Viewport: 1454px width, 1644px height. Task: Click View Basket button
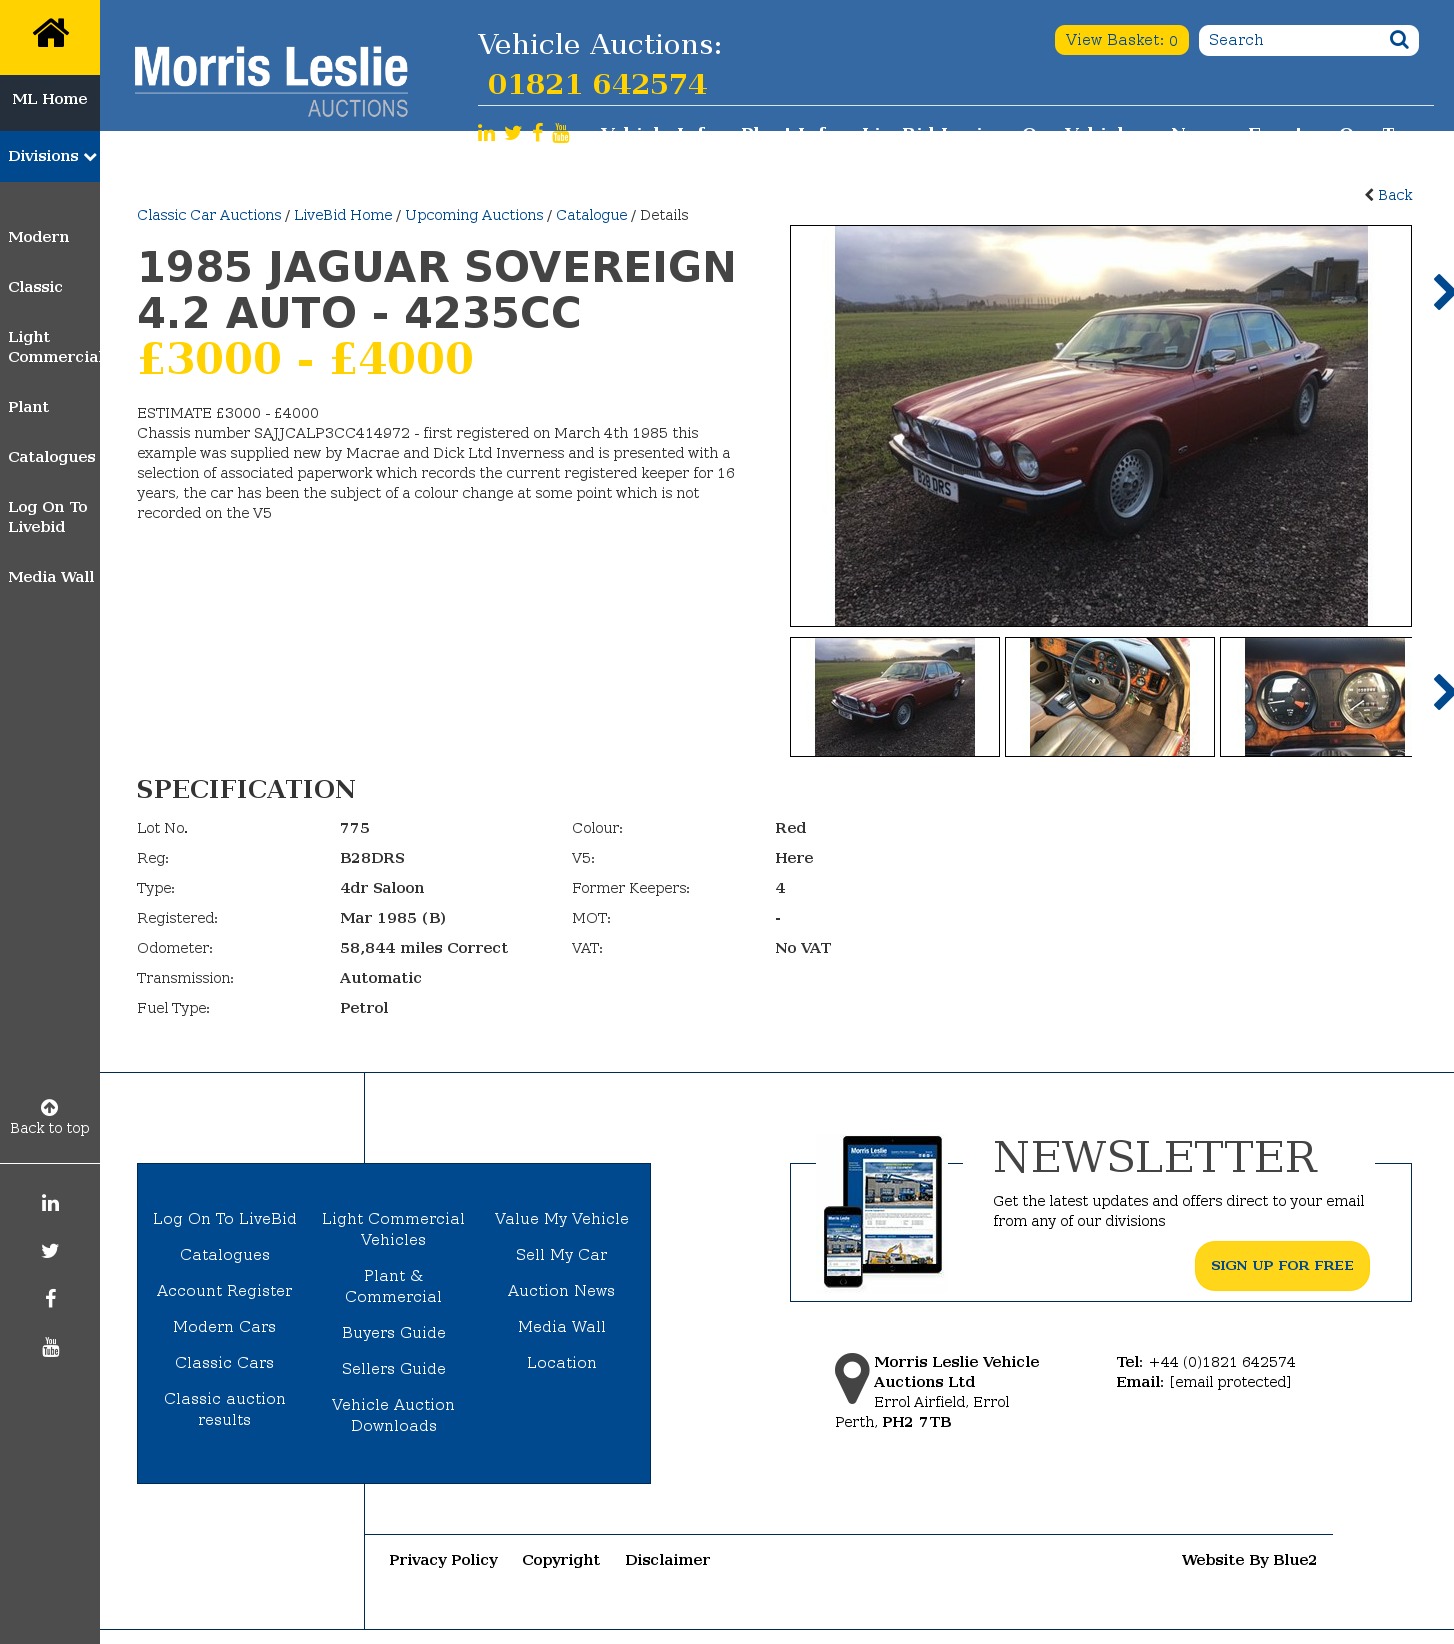(x=1122, y=40)
